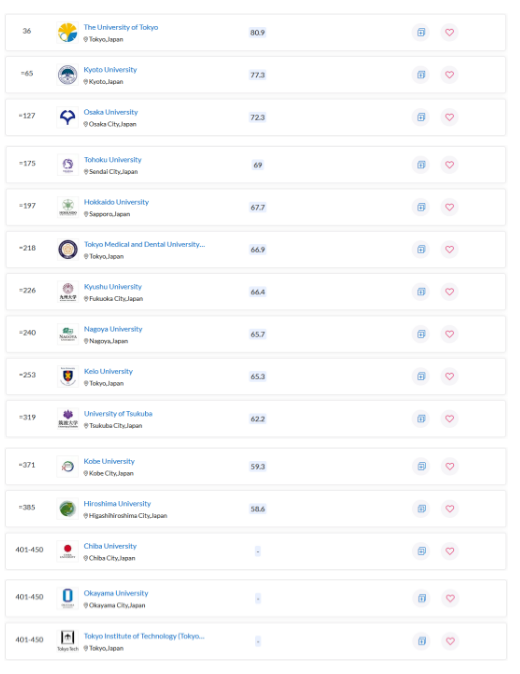Click the compare icon for Osaka University
Viewport: 520px width, 674px height.
pyautogui.click(x=421, y=117)
